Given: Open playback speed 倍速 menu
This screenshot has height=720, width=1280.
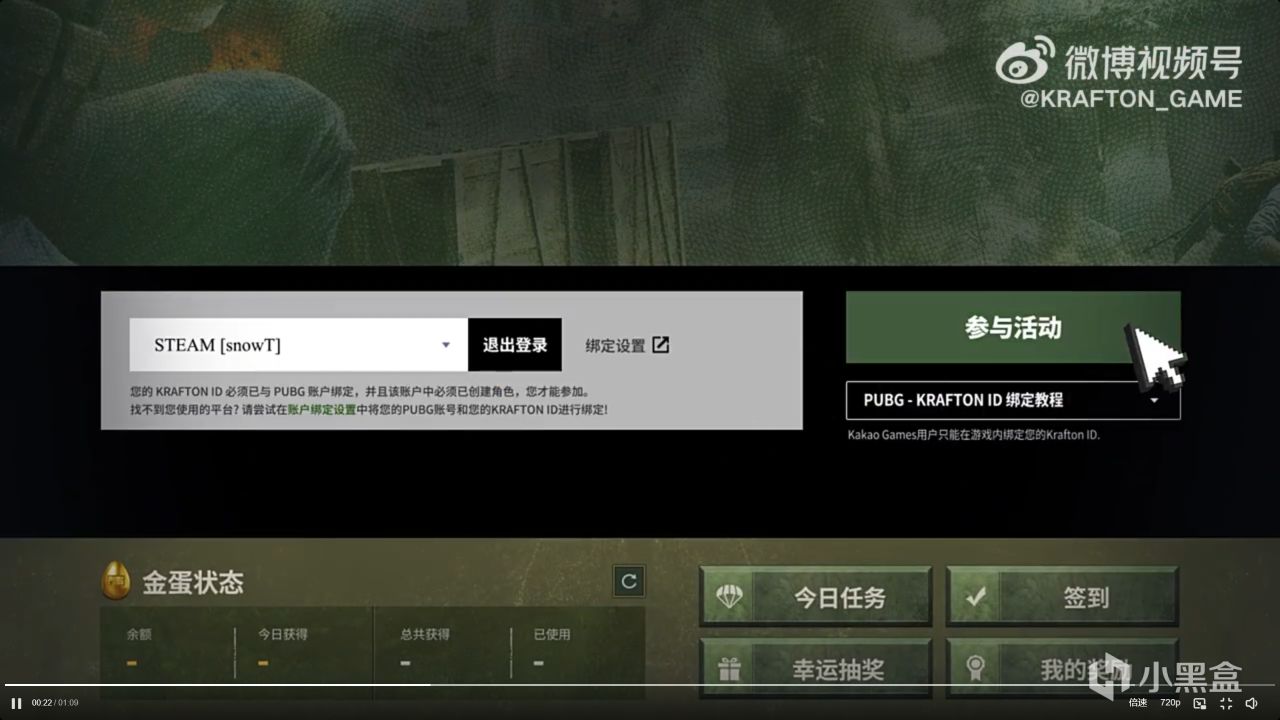Looking at the screenshot, I should click(x=1138, y=703).
